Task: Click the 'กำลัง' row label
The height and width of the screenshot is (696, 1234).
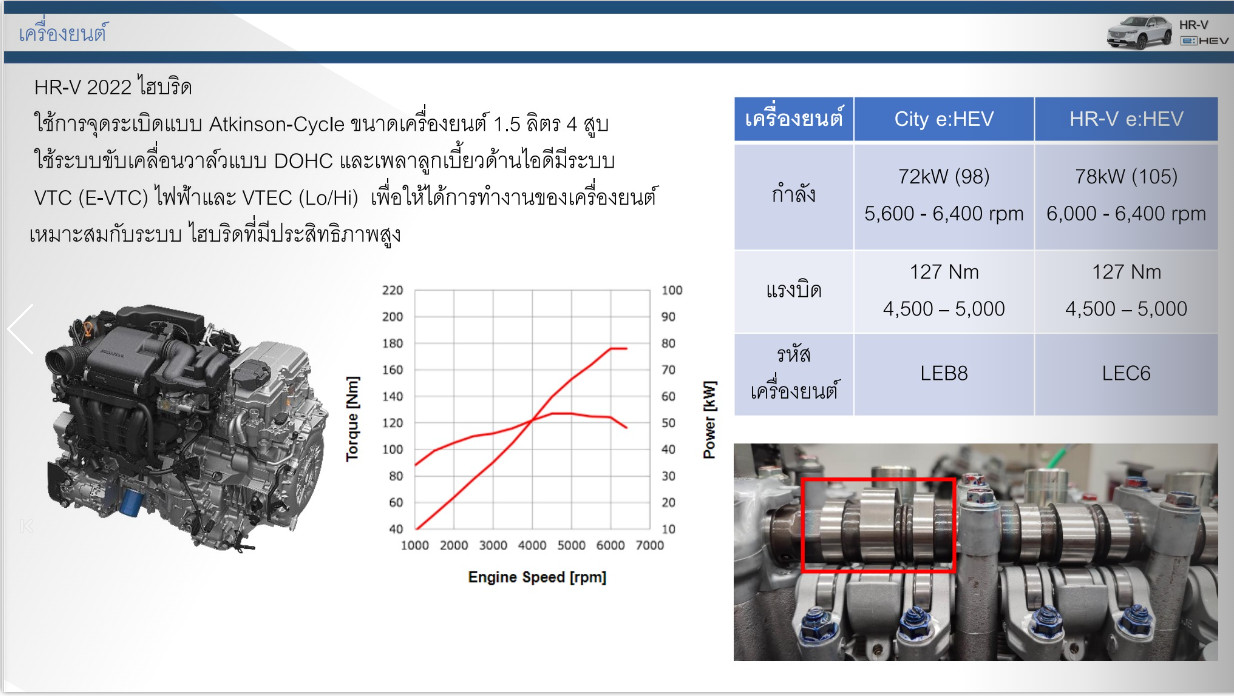Action: (794, 194)
